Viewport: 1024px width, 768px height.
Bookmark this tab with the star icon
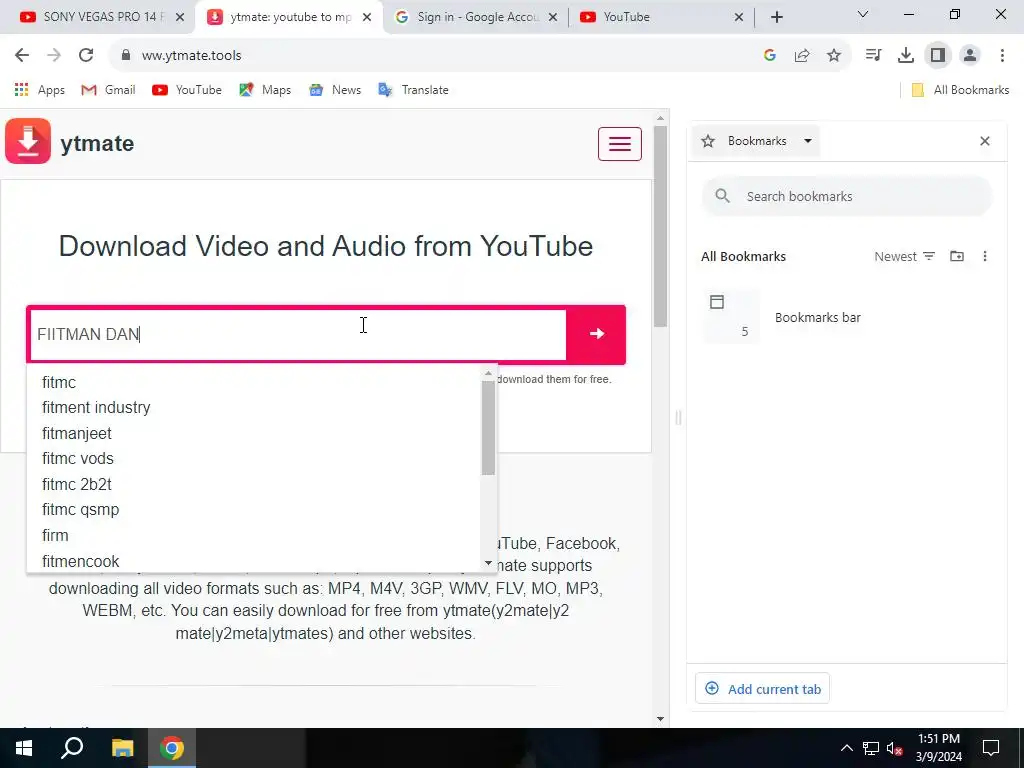tap(834, 56)
